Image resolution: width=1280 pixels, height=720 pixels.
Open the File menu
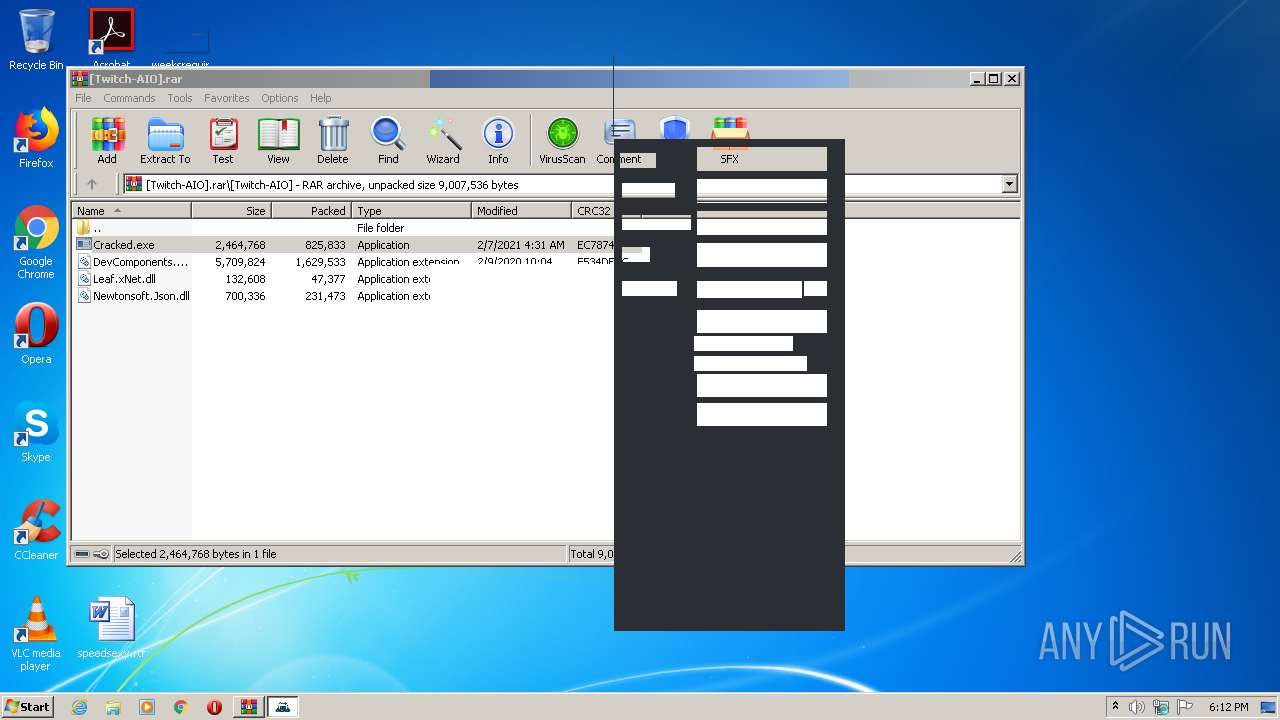pyautogui.click(x=83, y=98)
